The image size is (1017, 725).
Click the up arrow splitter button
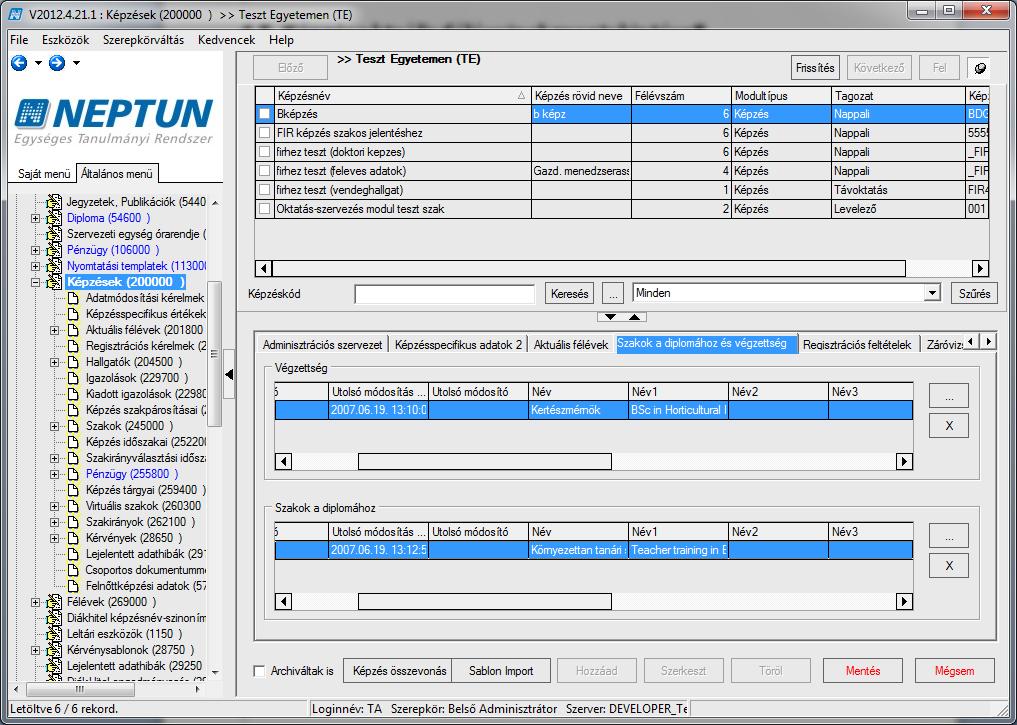tap(634, 317)
